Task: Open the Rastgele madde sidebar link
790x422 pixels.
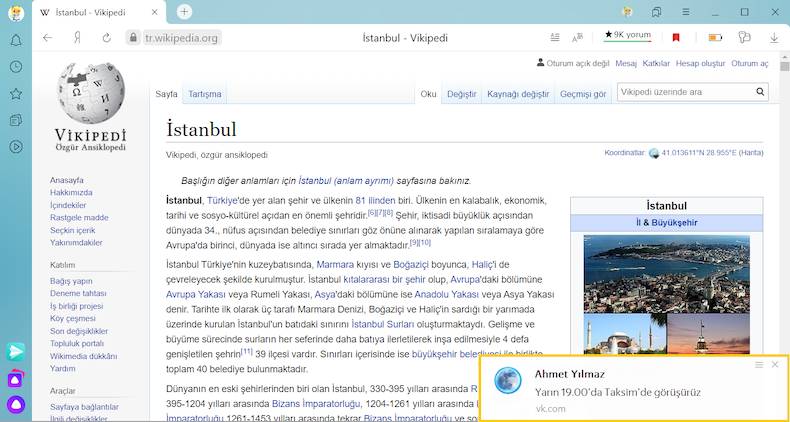Action: pos(79,217)
